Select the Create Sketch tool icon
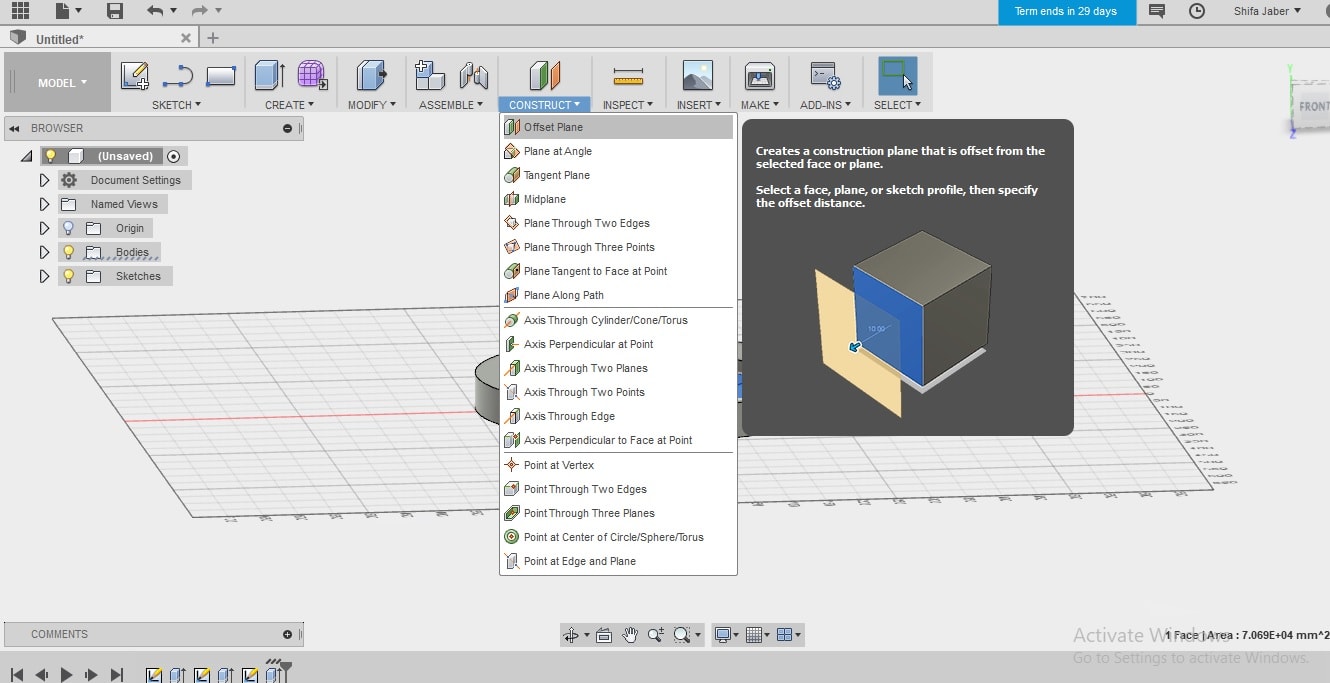 tap(134, 76)
